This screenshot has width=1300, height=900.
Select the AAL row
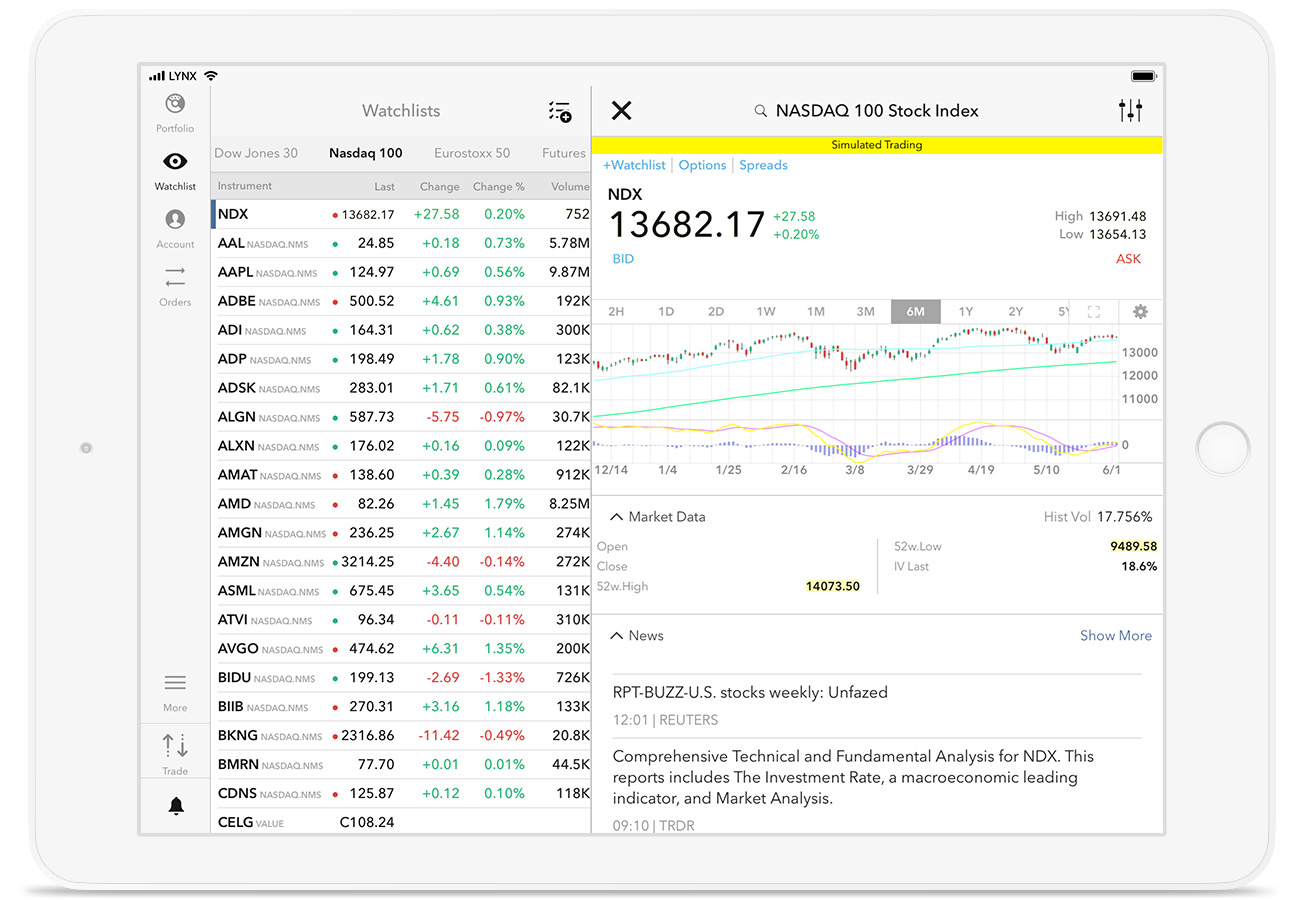(401, 243)
